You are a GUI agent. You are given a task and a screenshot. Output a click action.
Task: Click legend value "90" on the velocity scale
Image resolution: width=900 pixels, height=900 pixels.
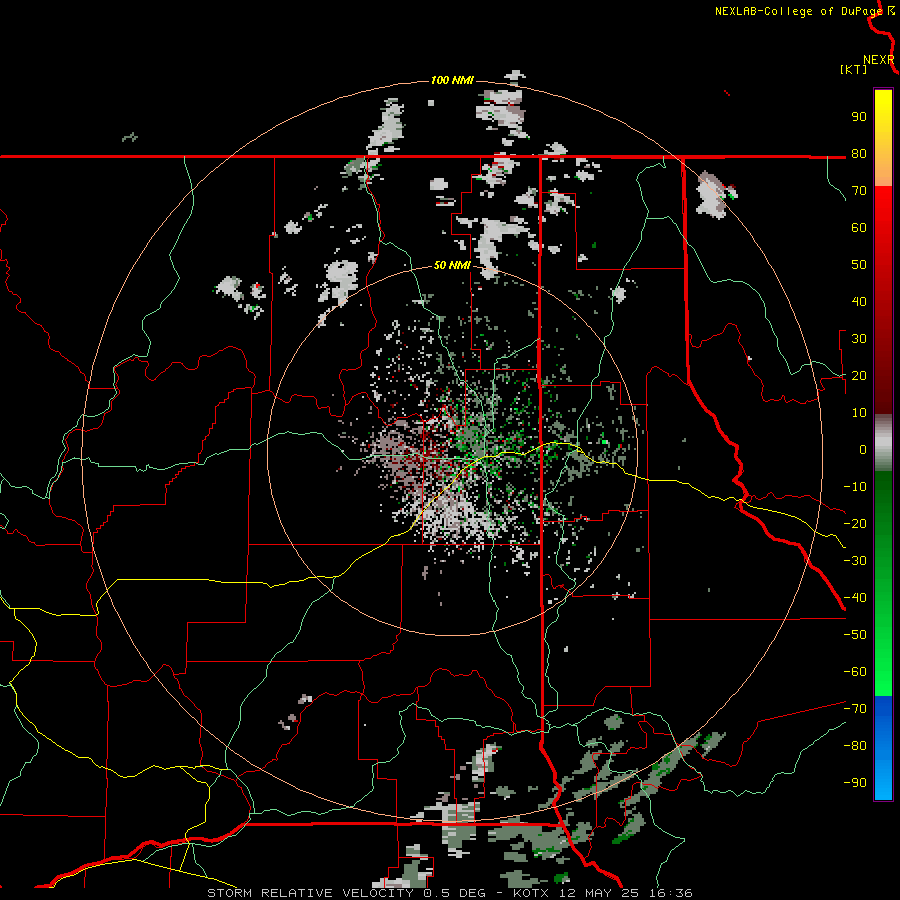pyautogui.click(x=859, y=117)
